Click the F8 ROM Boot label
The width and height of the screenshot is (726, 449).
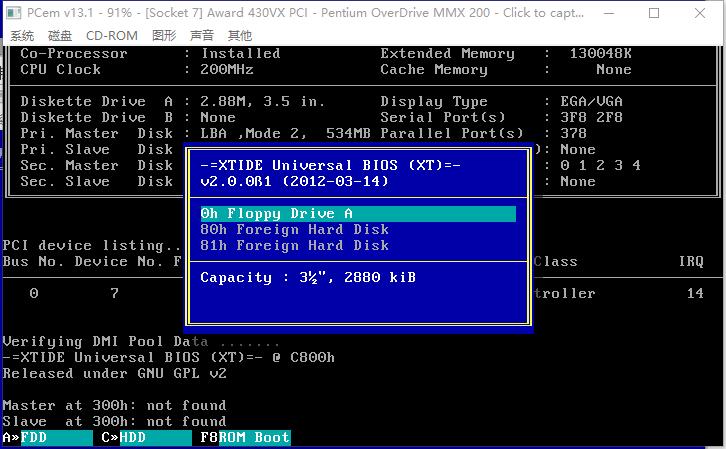click(245, 437)
